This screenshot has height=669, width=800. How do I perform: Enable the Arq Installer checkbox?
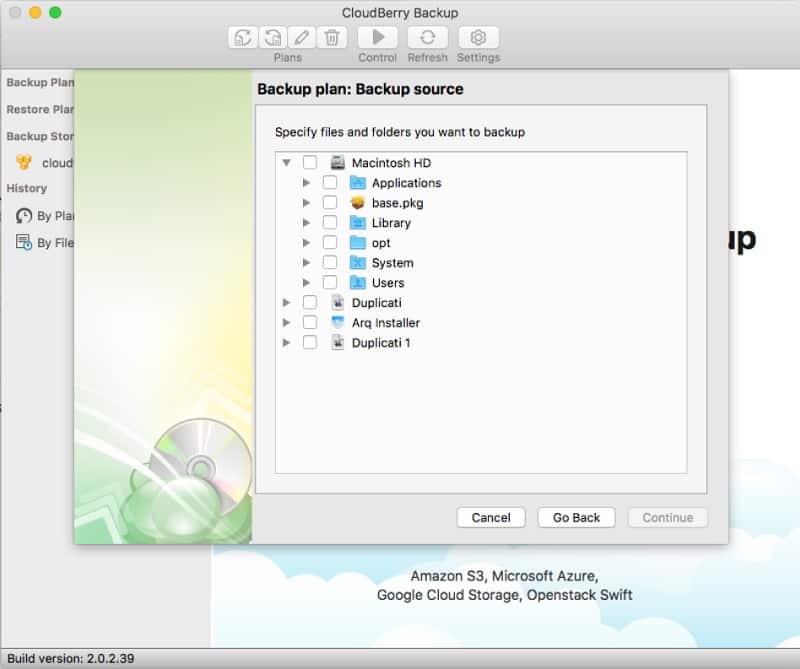310,322
